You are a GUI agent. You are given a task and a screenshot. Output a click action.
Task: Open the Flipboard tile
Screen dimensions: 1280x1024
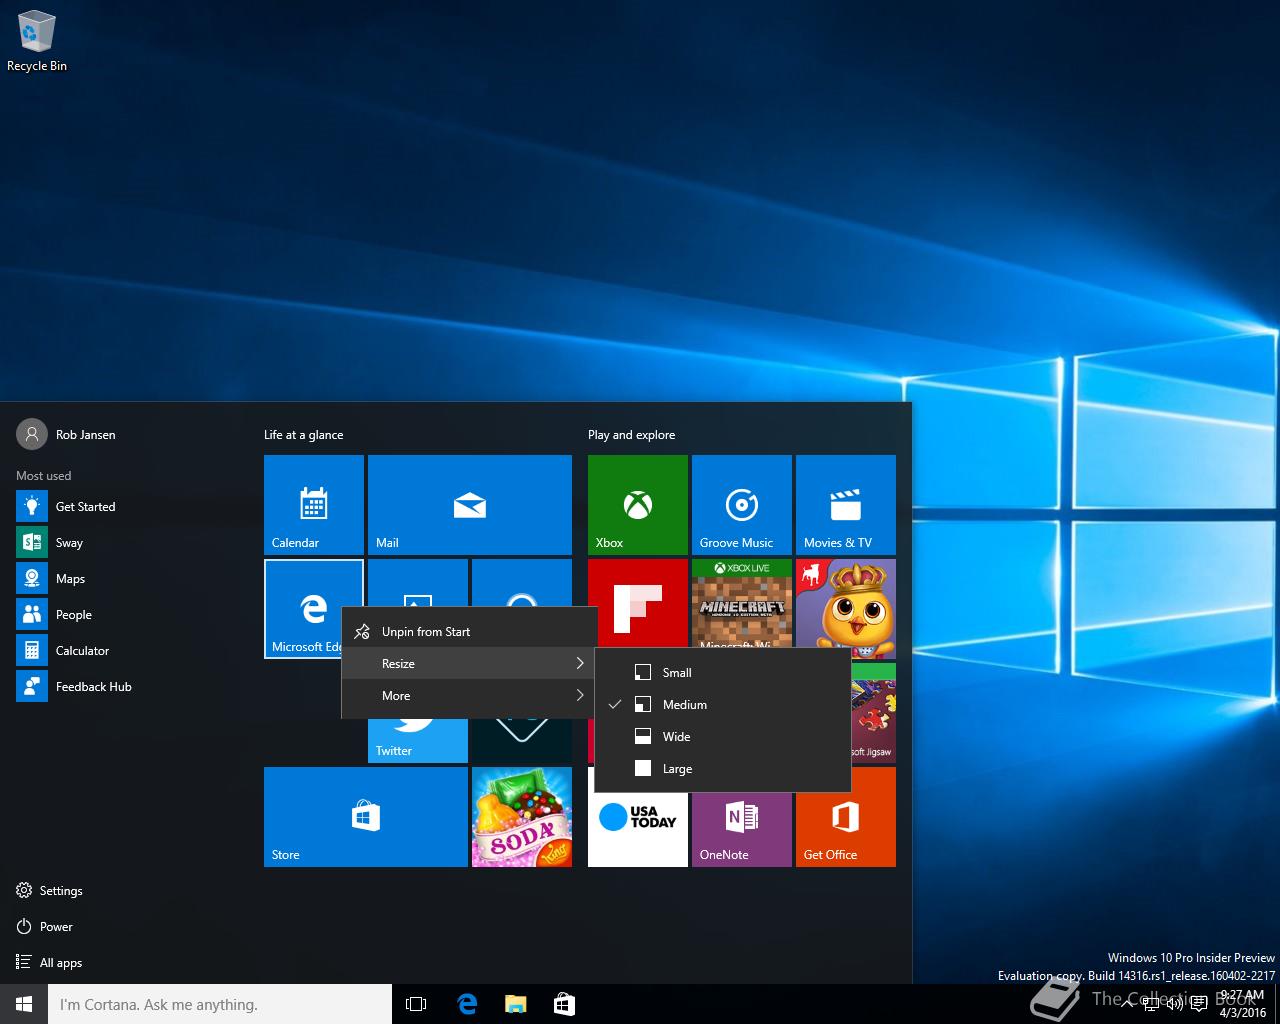click(x=638, y=602)
